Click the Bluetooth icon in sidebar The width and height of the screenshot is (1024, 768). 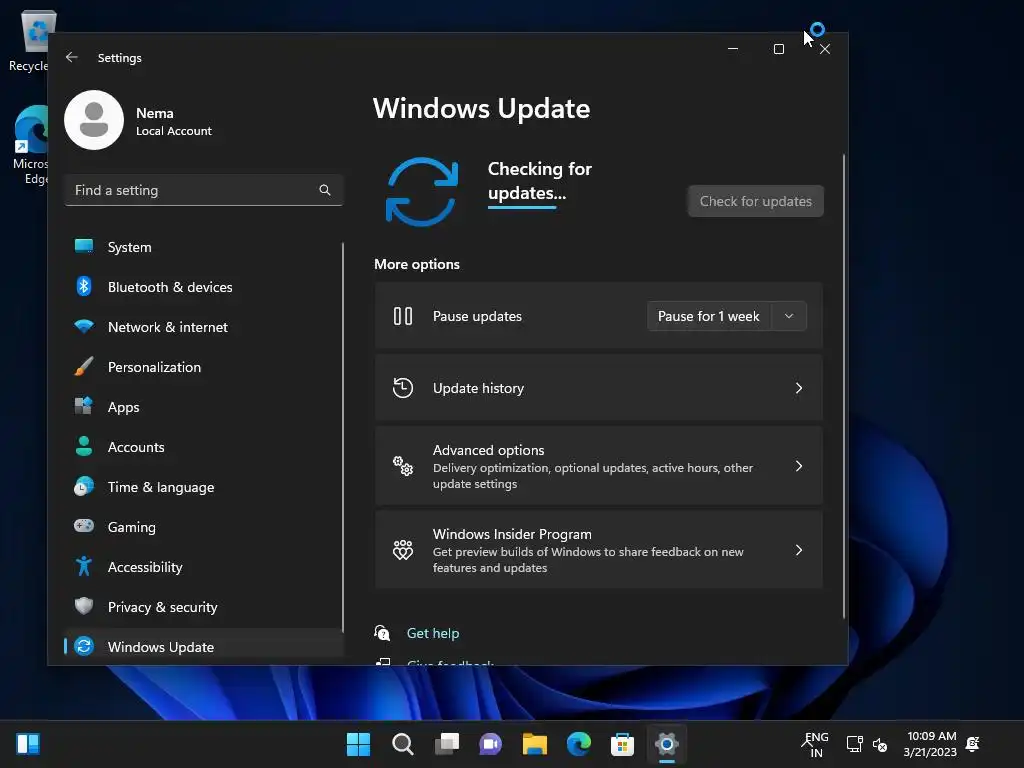coord(84,286)
